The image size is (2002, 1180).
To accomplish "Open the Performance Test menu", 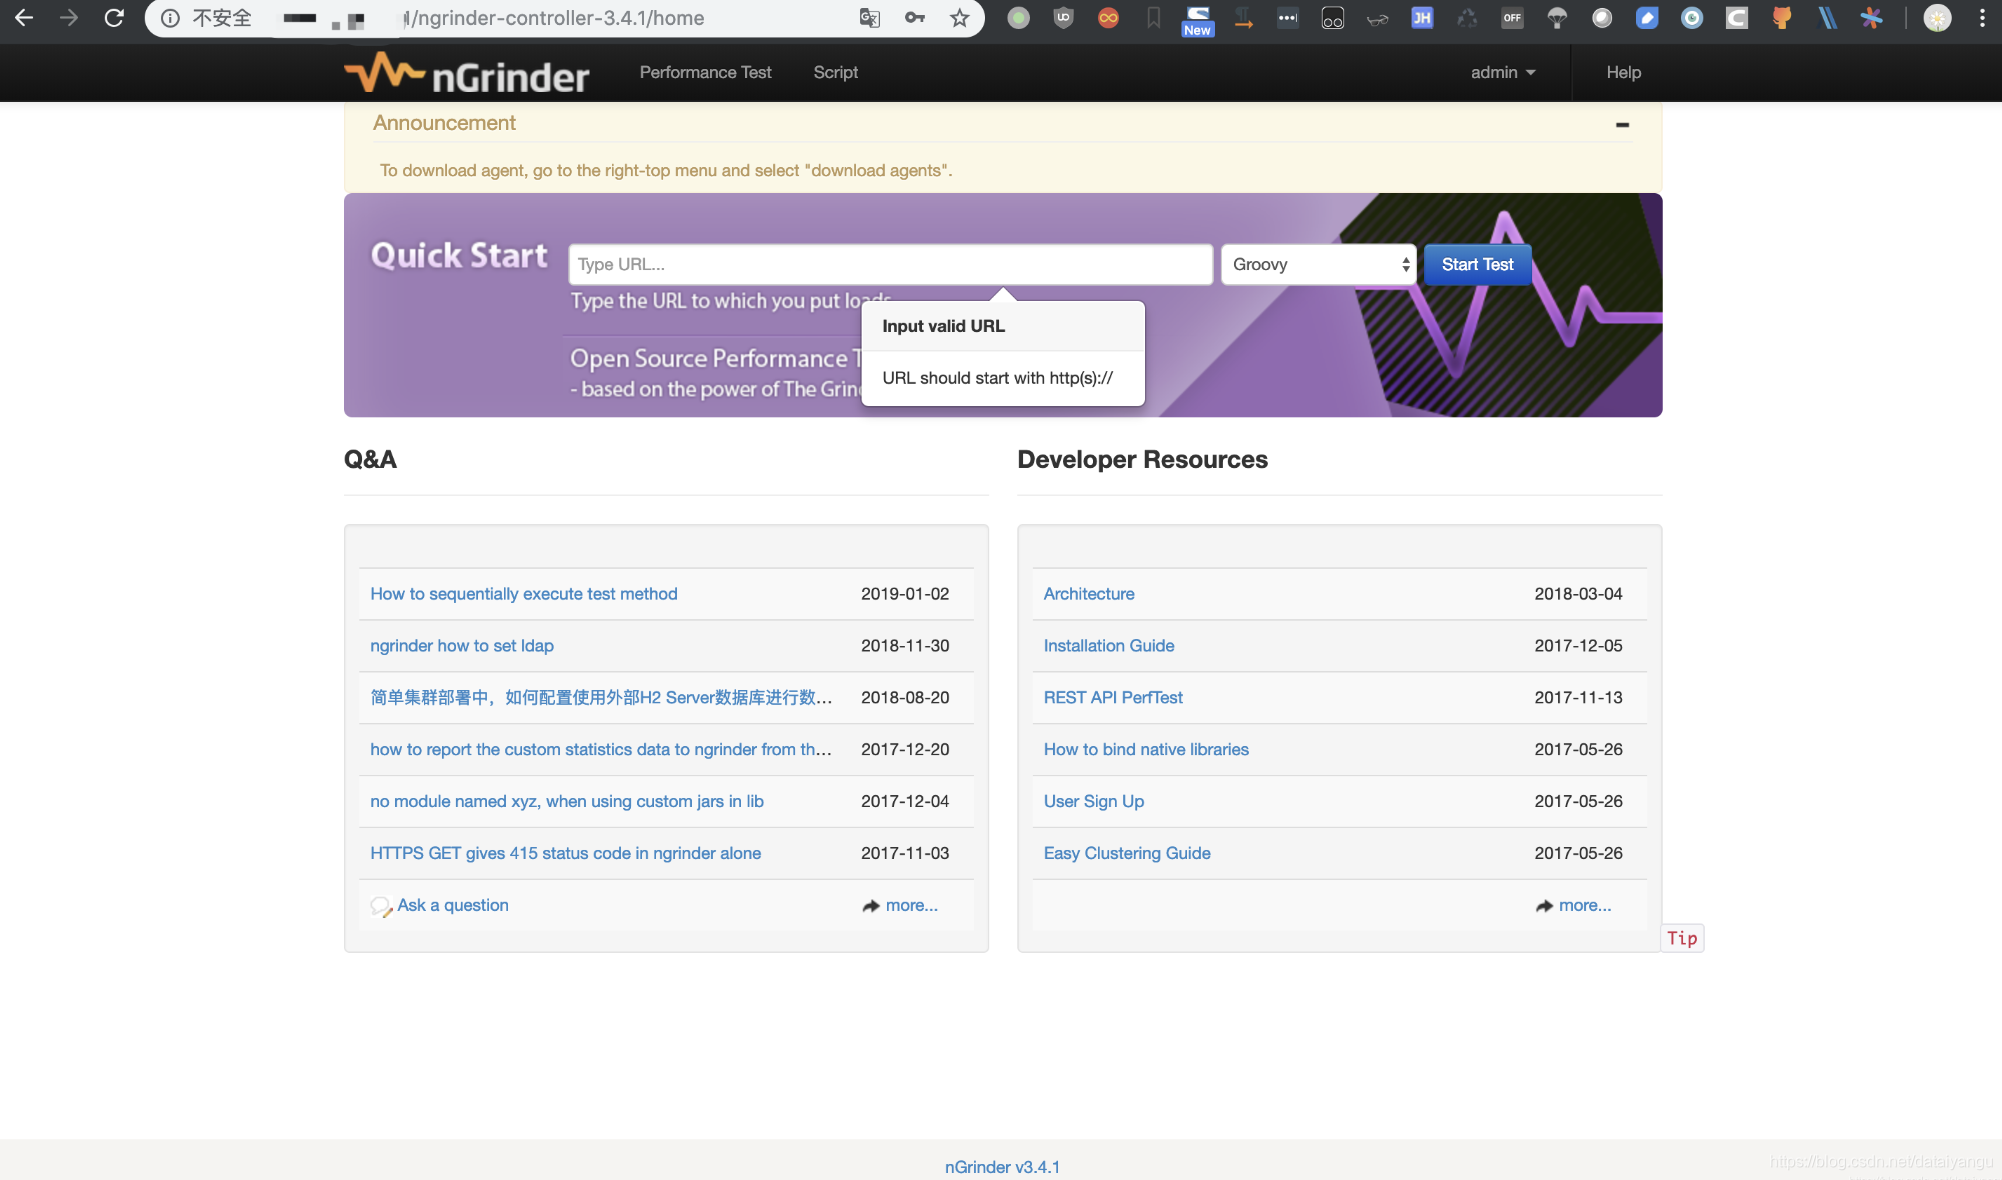I will (x=705, y=72).
